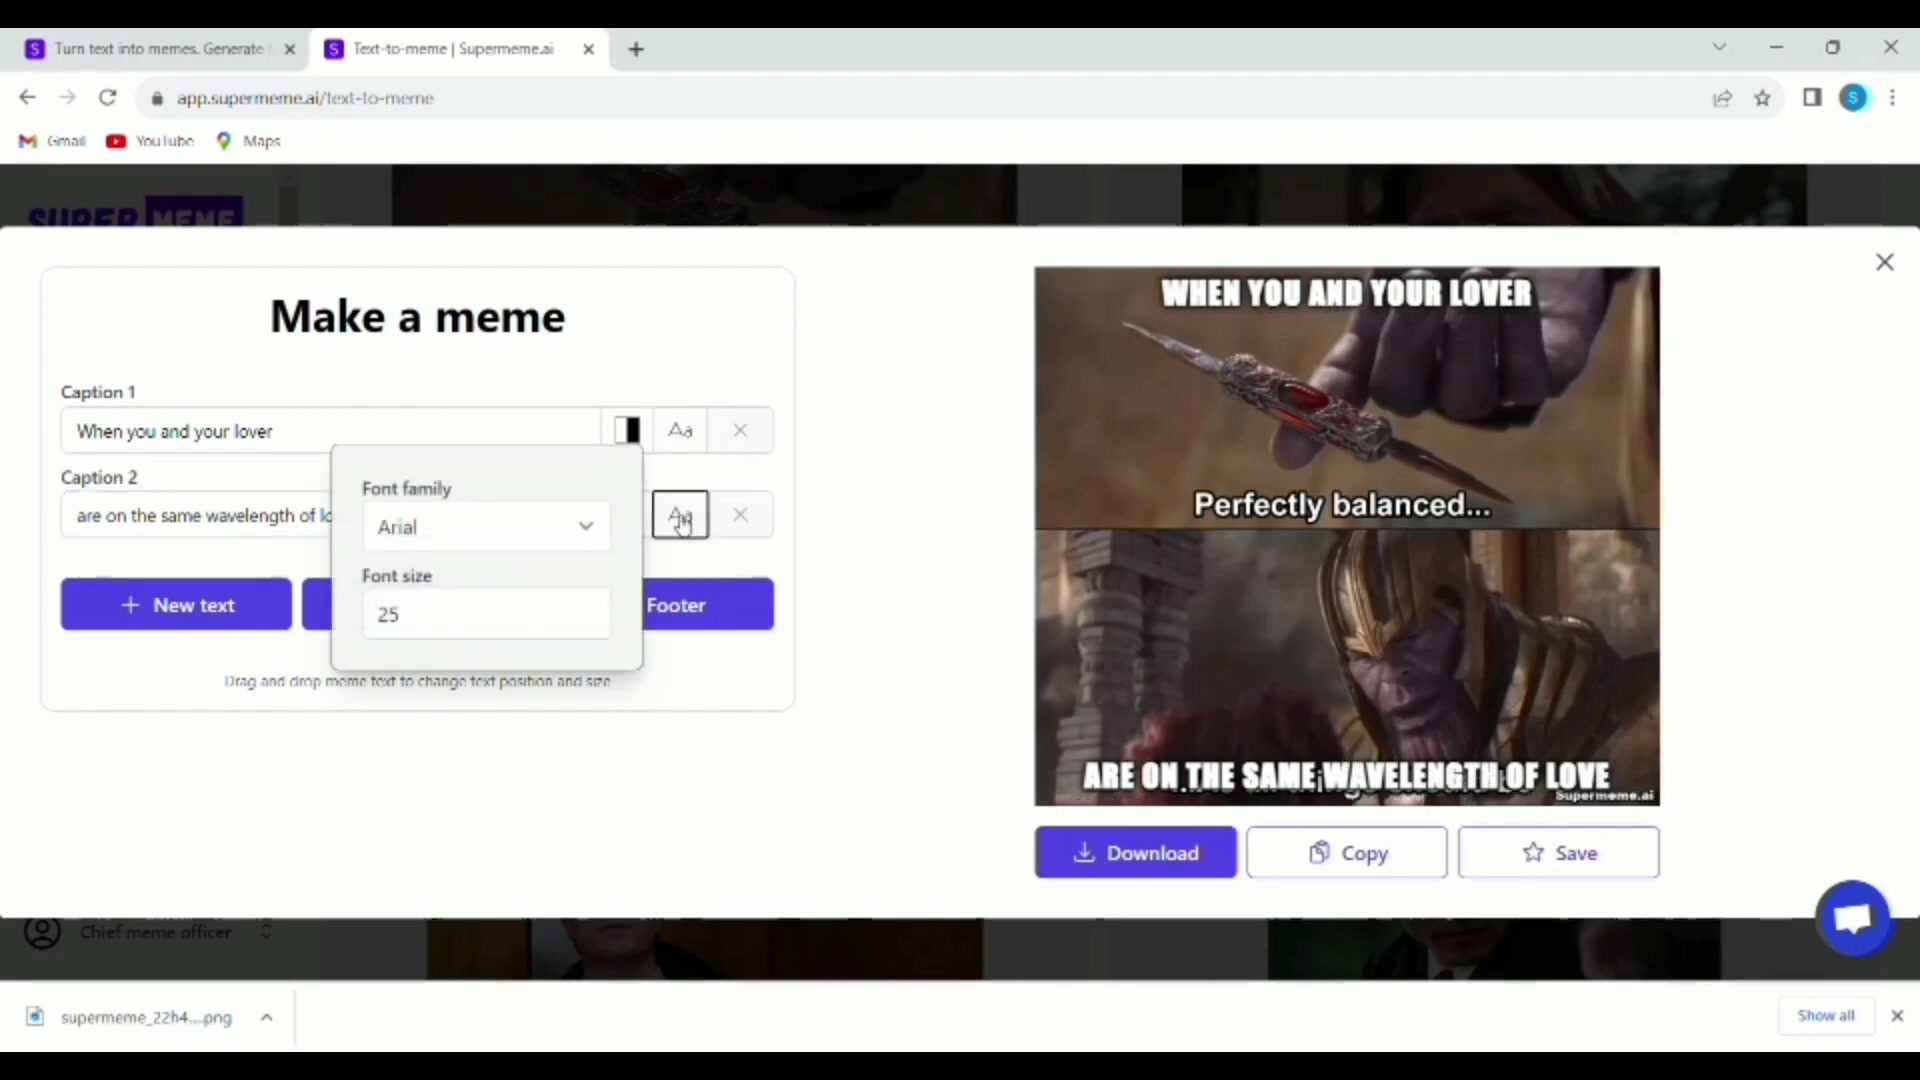Open the browser side panel
1920x1080 pixels.
(1812, 97)
